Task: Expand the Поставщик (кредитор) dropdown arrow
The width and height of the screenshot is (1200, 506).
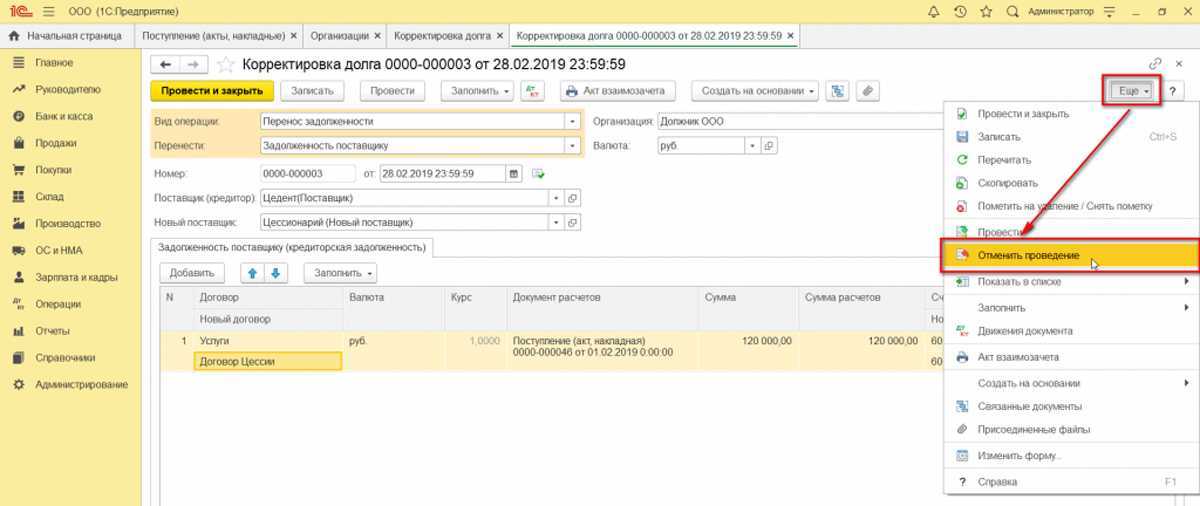Action: click(x=557, y=198)
